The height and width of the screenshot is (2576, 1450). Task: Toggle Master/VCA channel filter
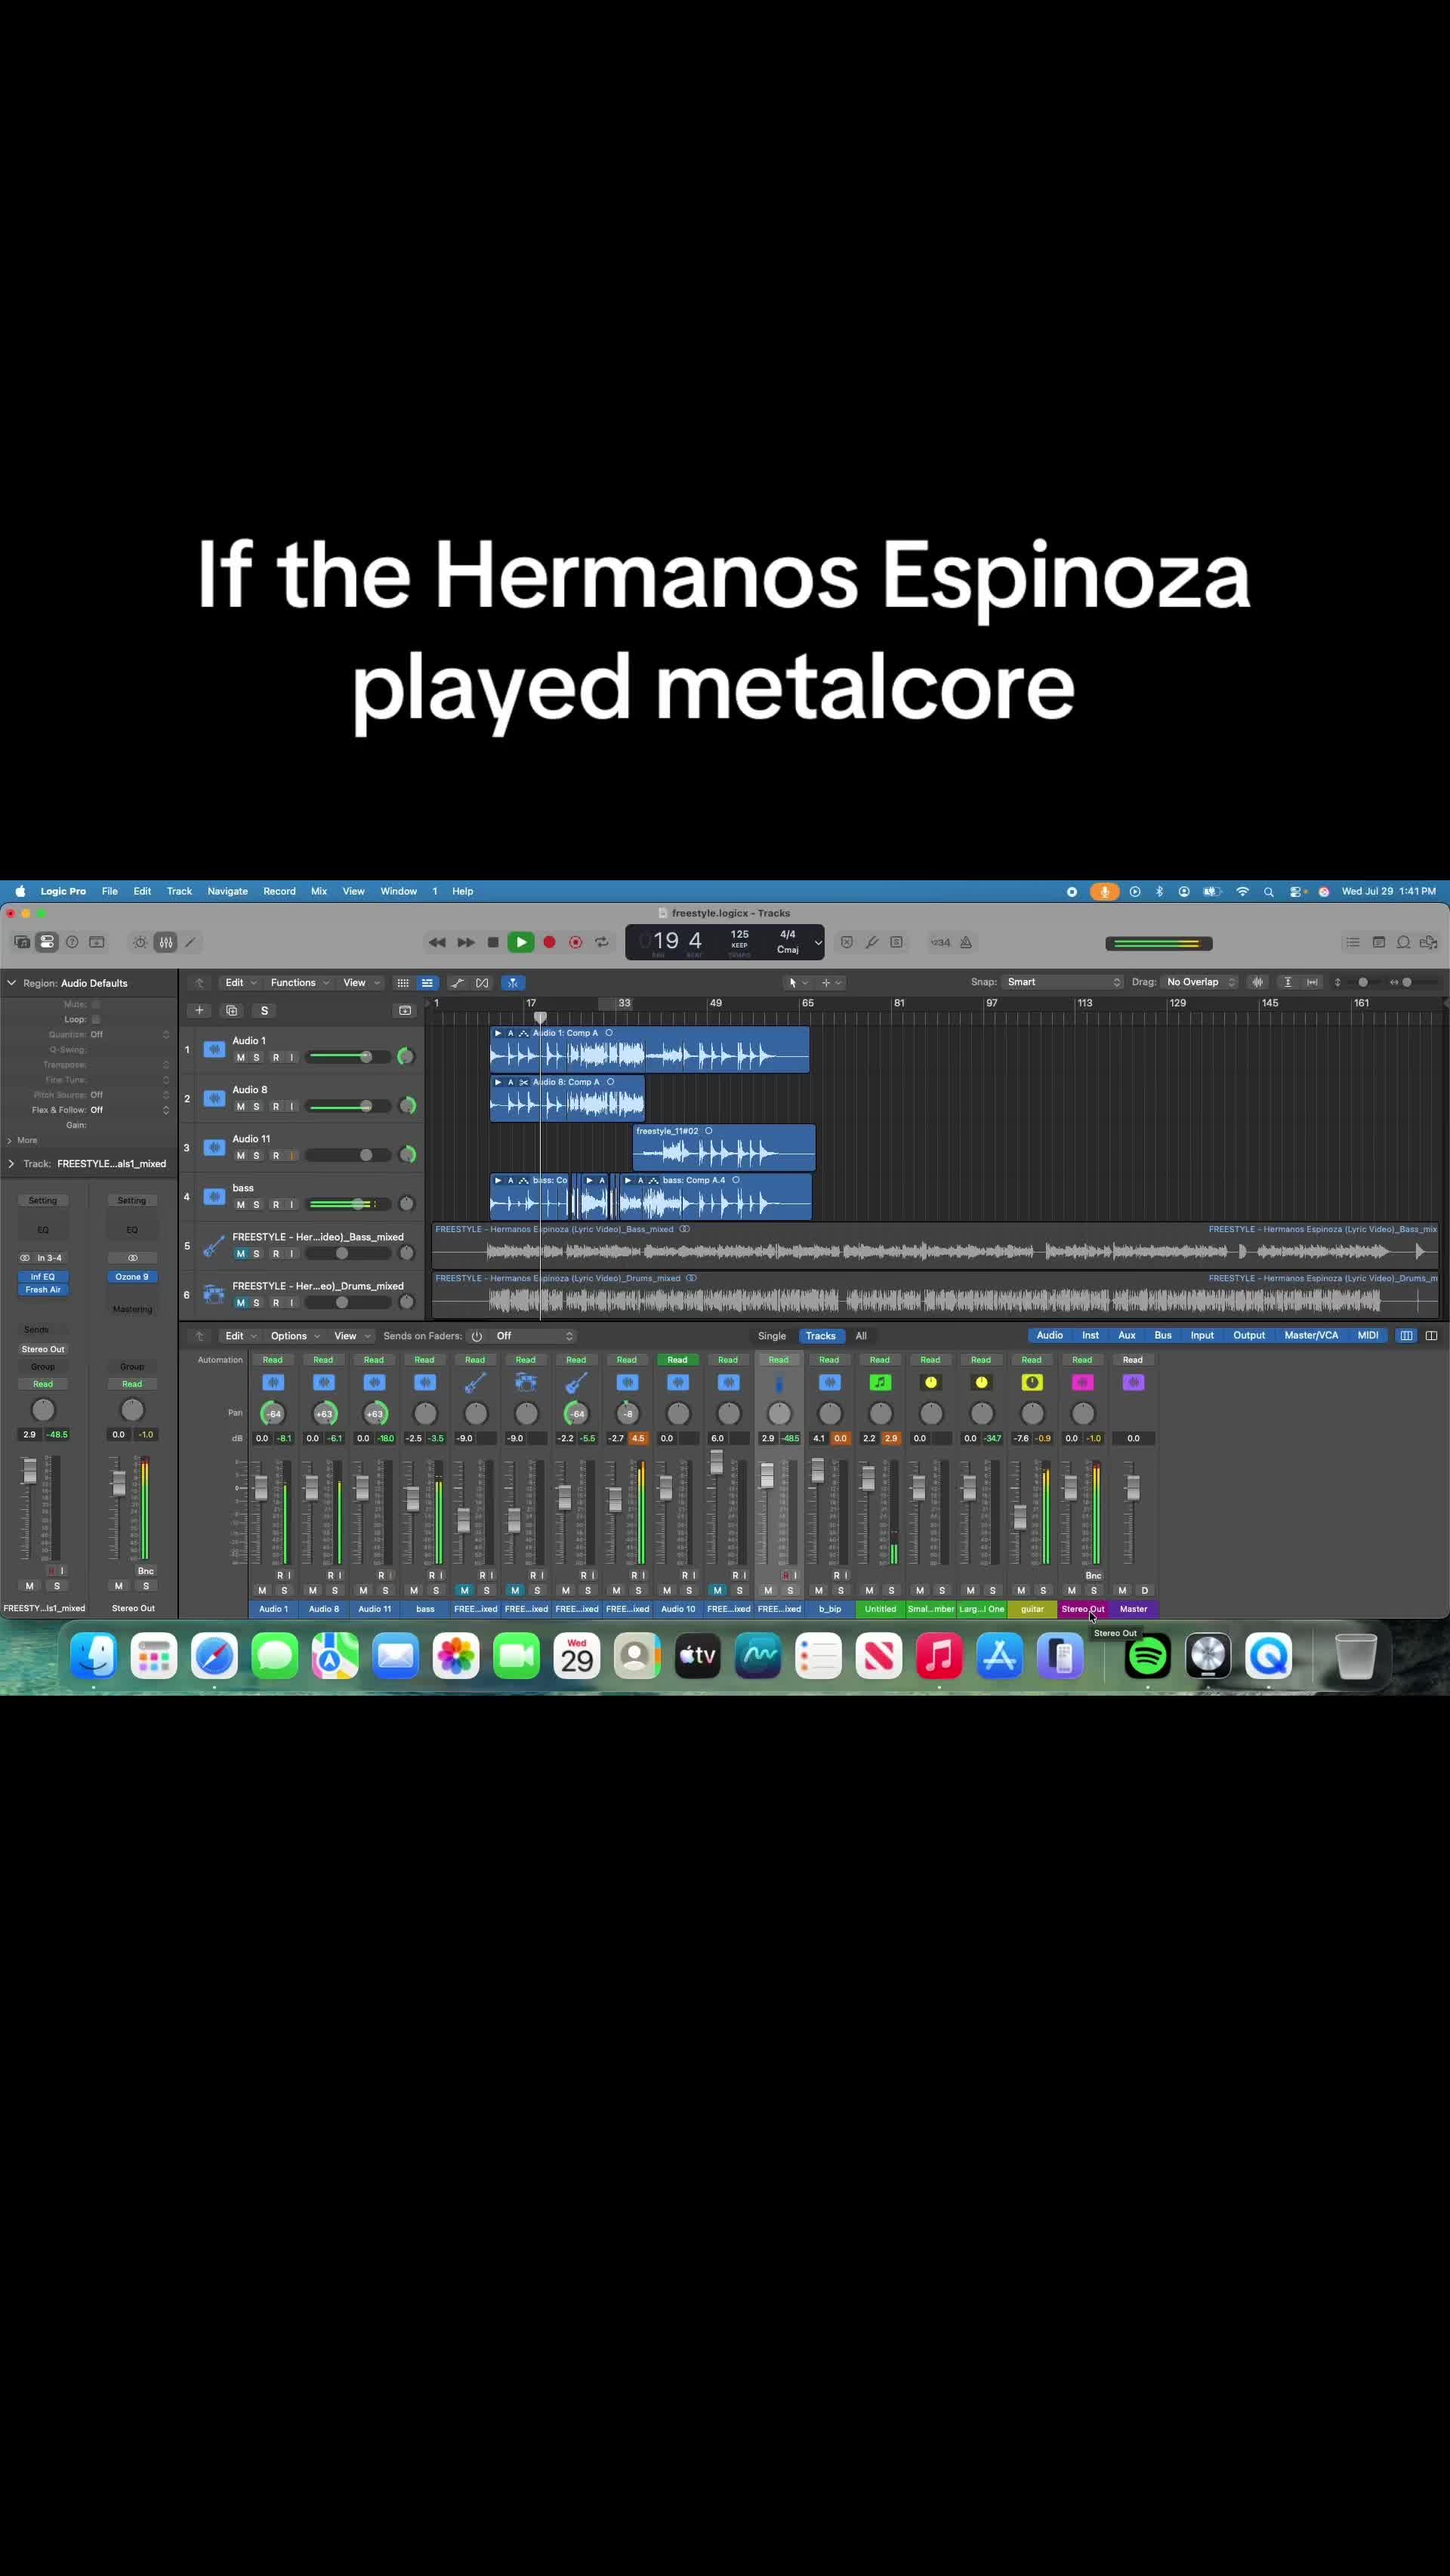(x=1311, y=1336)
